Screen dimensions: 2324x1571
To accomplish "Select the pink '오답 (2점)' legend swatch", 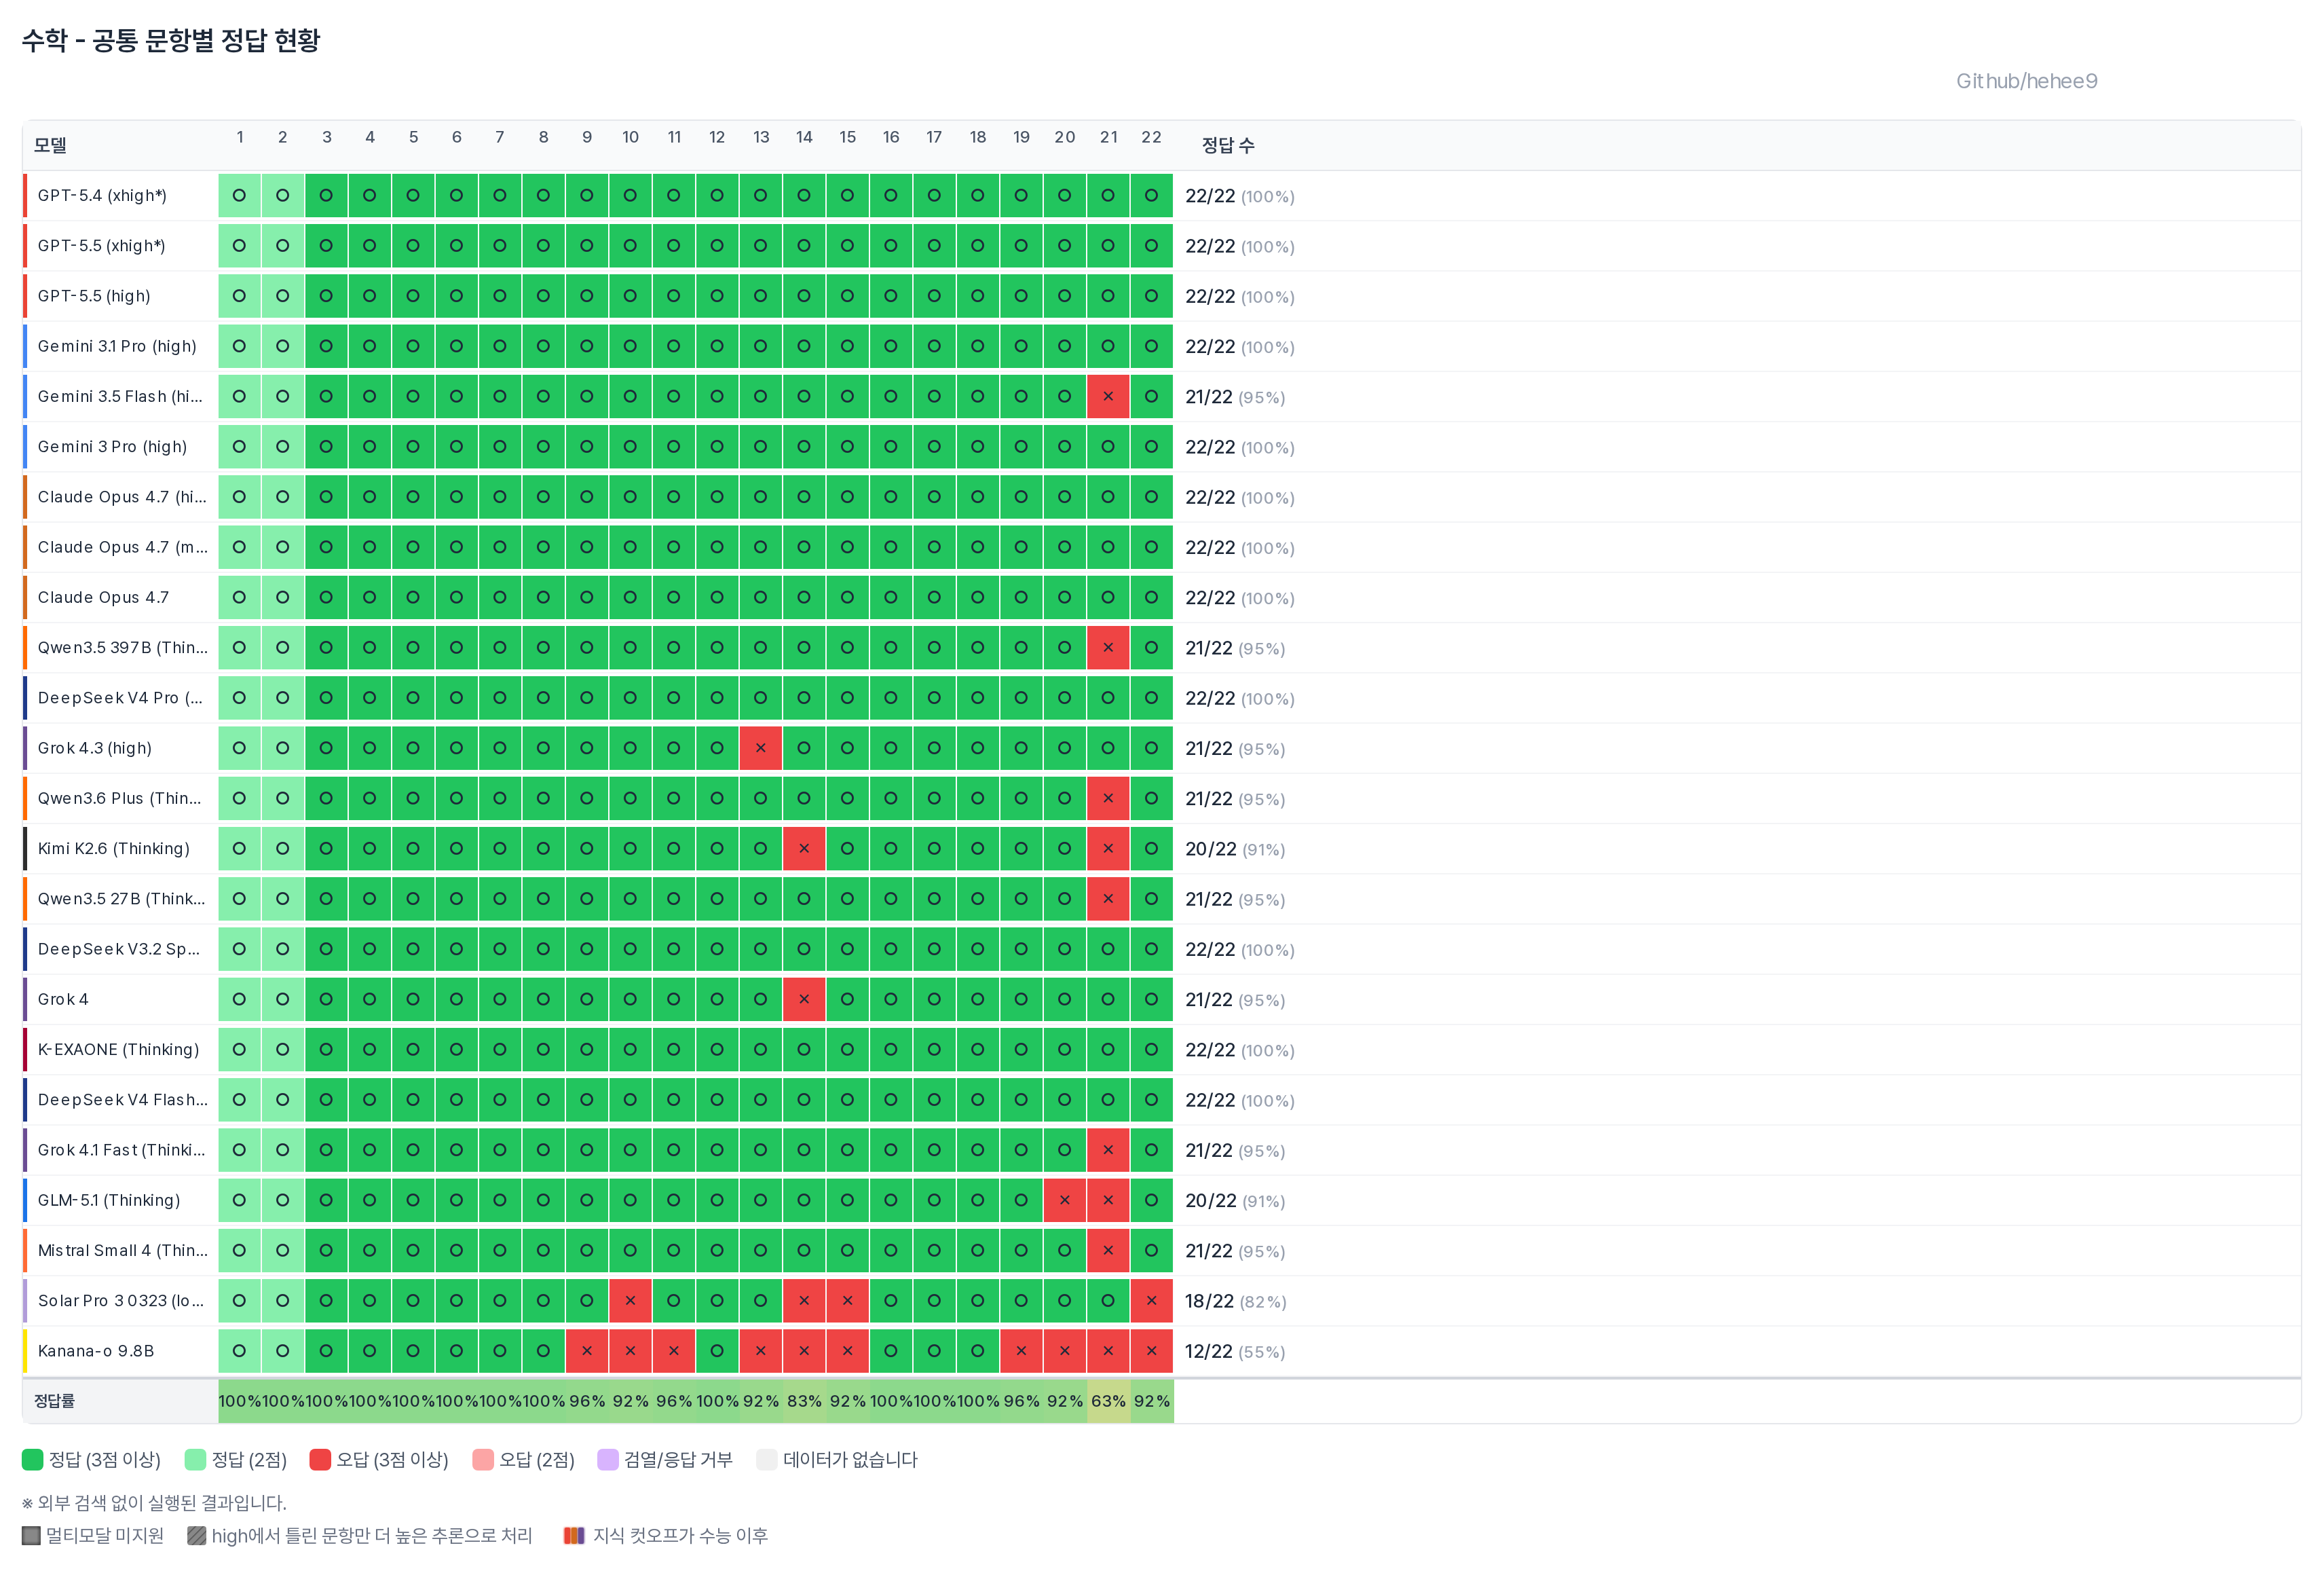I will pos(483,1459).
